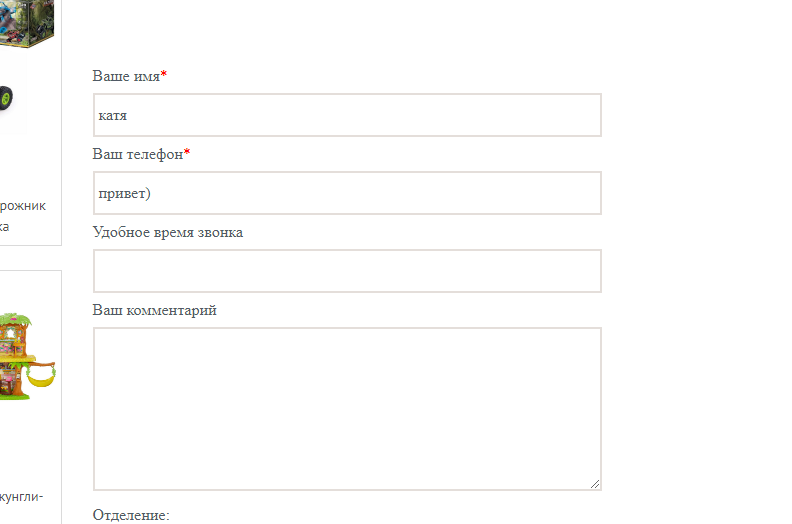The image size is (792, 524).
Task: Click the "Отделение:" label
Action: pyautogui.click(x=131, y=515)
